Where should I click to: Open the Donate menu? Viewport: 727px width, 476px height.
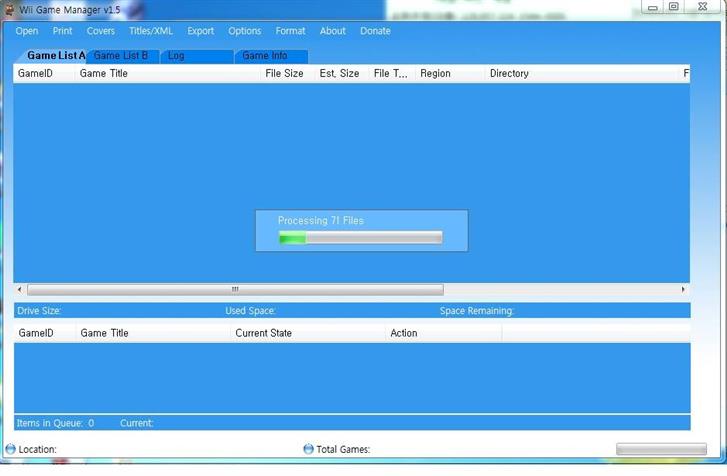pyautogui.click(x=375, y=31)
